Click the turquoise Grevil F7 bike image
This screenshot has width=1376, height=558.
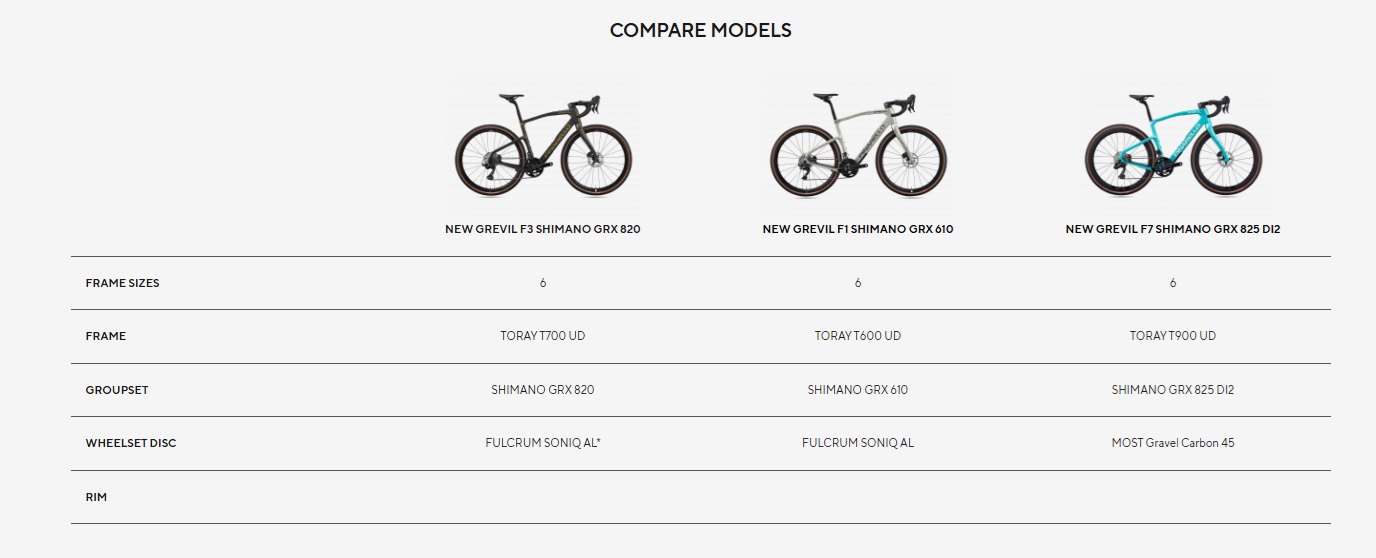tap(1173, 145)
